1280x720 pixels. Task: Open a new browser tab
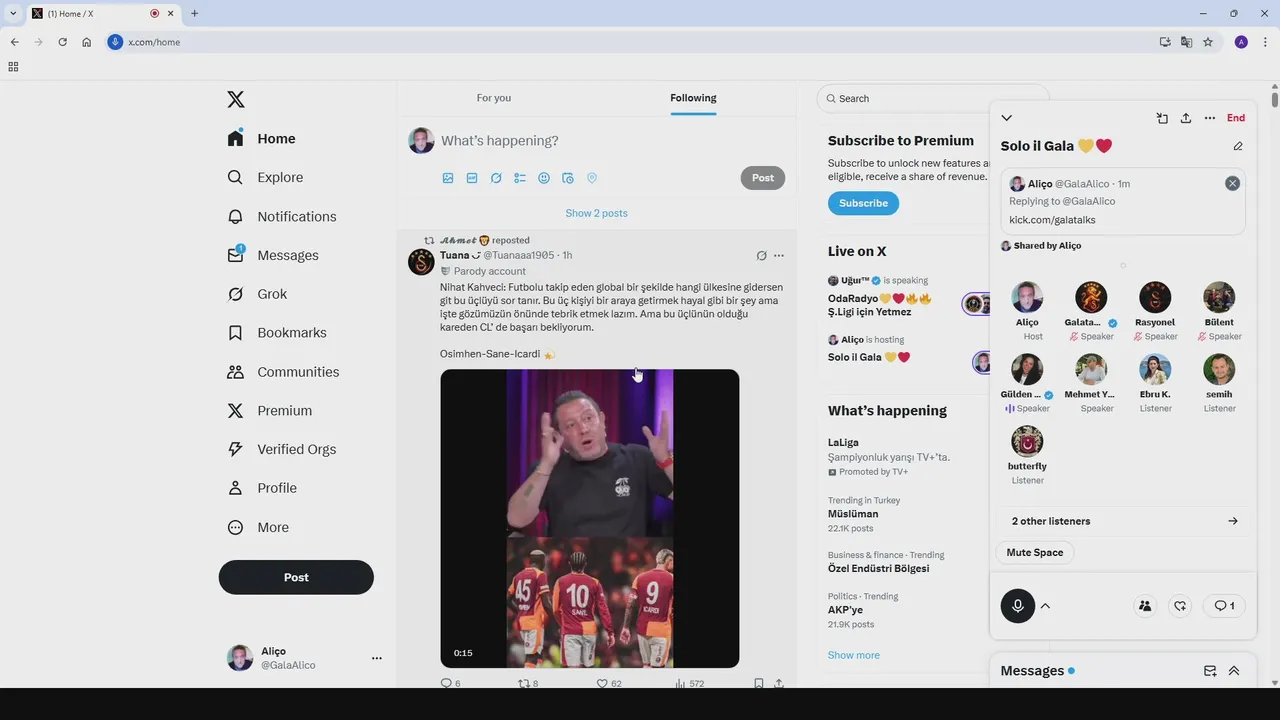pyautogui.click(x=194, y=13)
